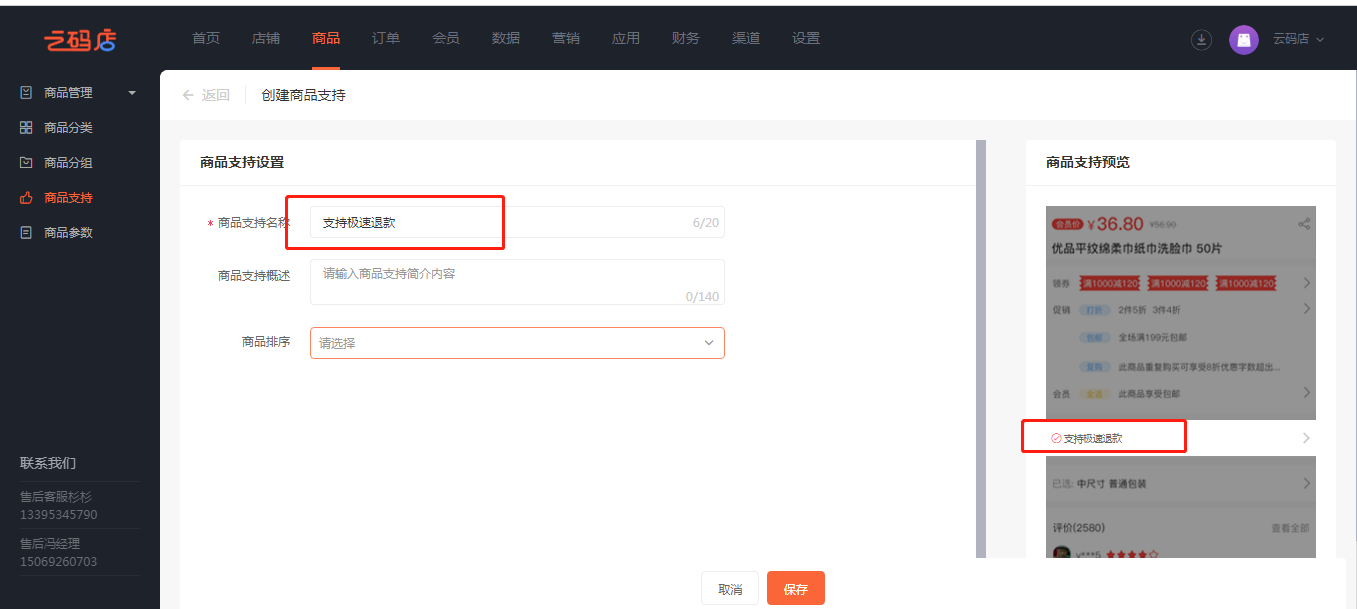Click the 打折 promotion tag in preview
This screenshot has height=609, width=1357.
point(1095,310)
